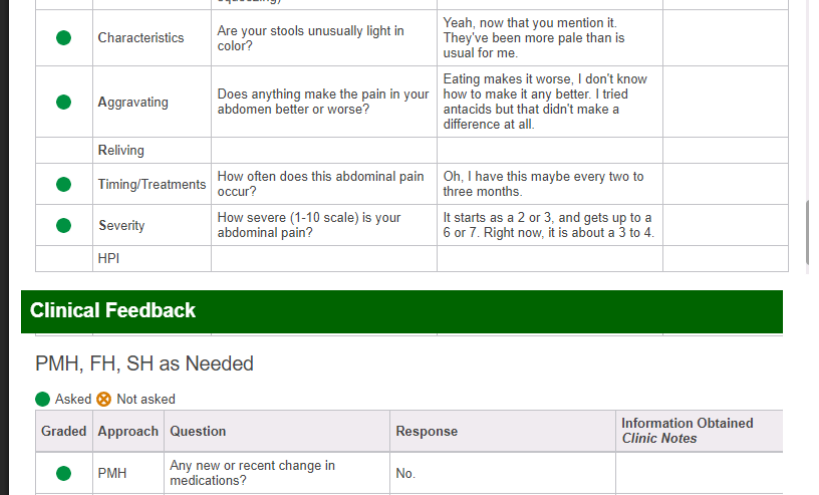Click the stools light in color question
This screenshot has height=495, width=819.
click(x=310, y=38)
